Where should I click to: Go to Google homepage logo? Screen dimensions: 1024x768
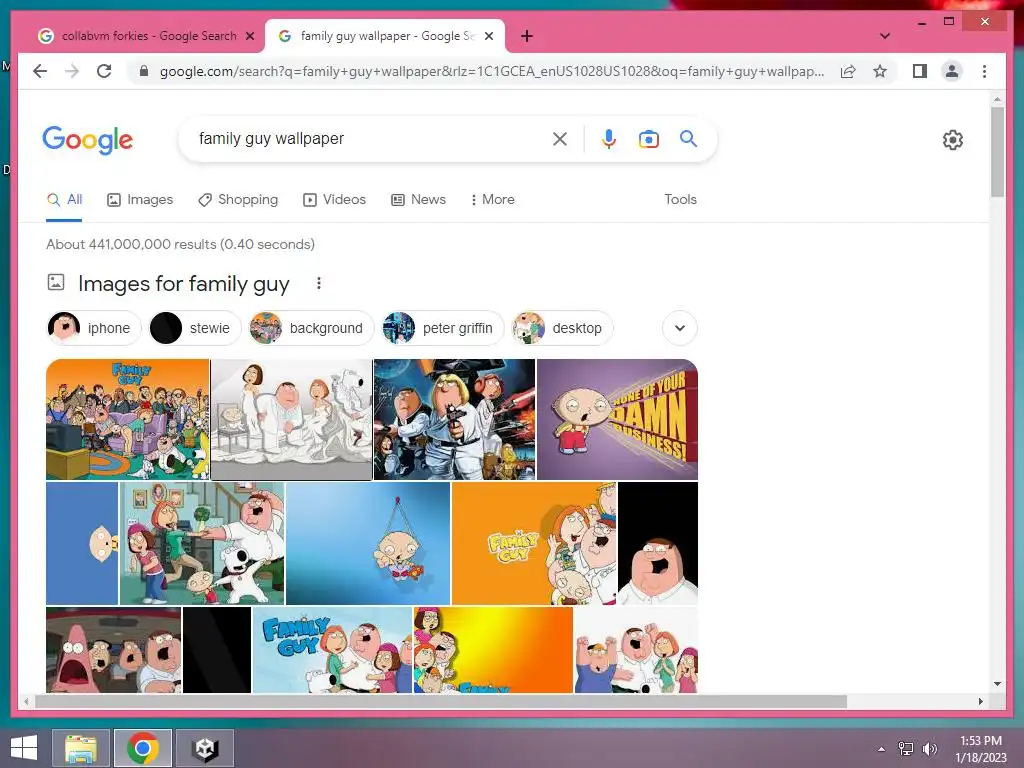pyautogui.click(x=88, y=140)
